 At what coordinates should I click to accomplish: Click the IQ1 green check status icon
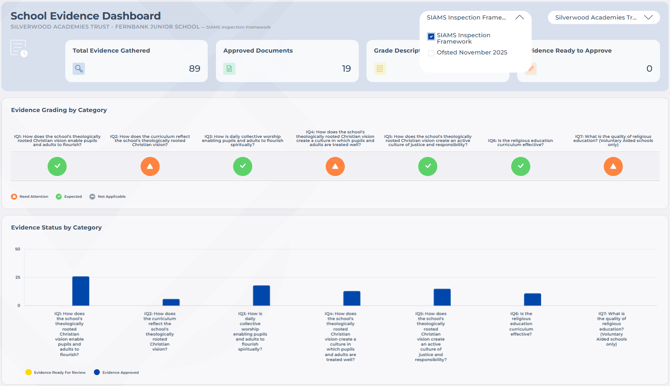point(57,166)
